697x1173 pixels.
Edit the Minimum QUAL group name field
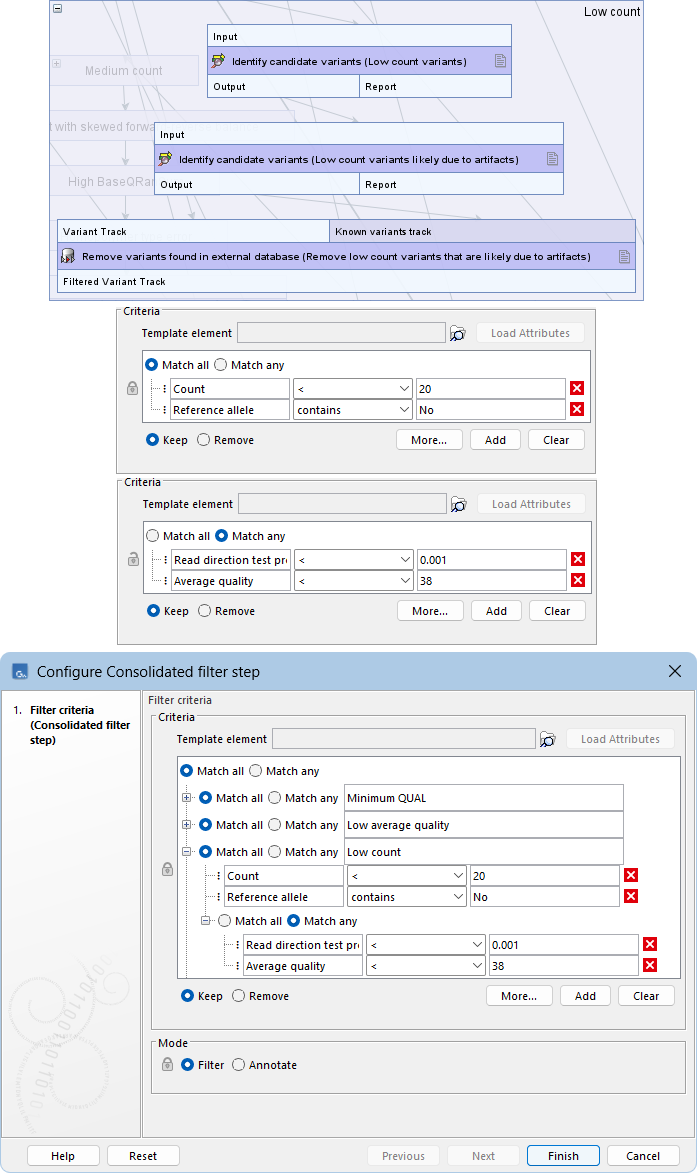[484, 798]
